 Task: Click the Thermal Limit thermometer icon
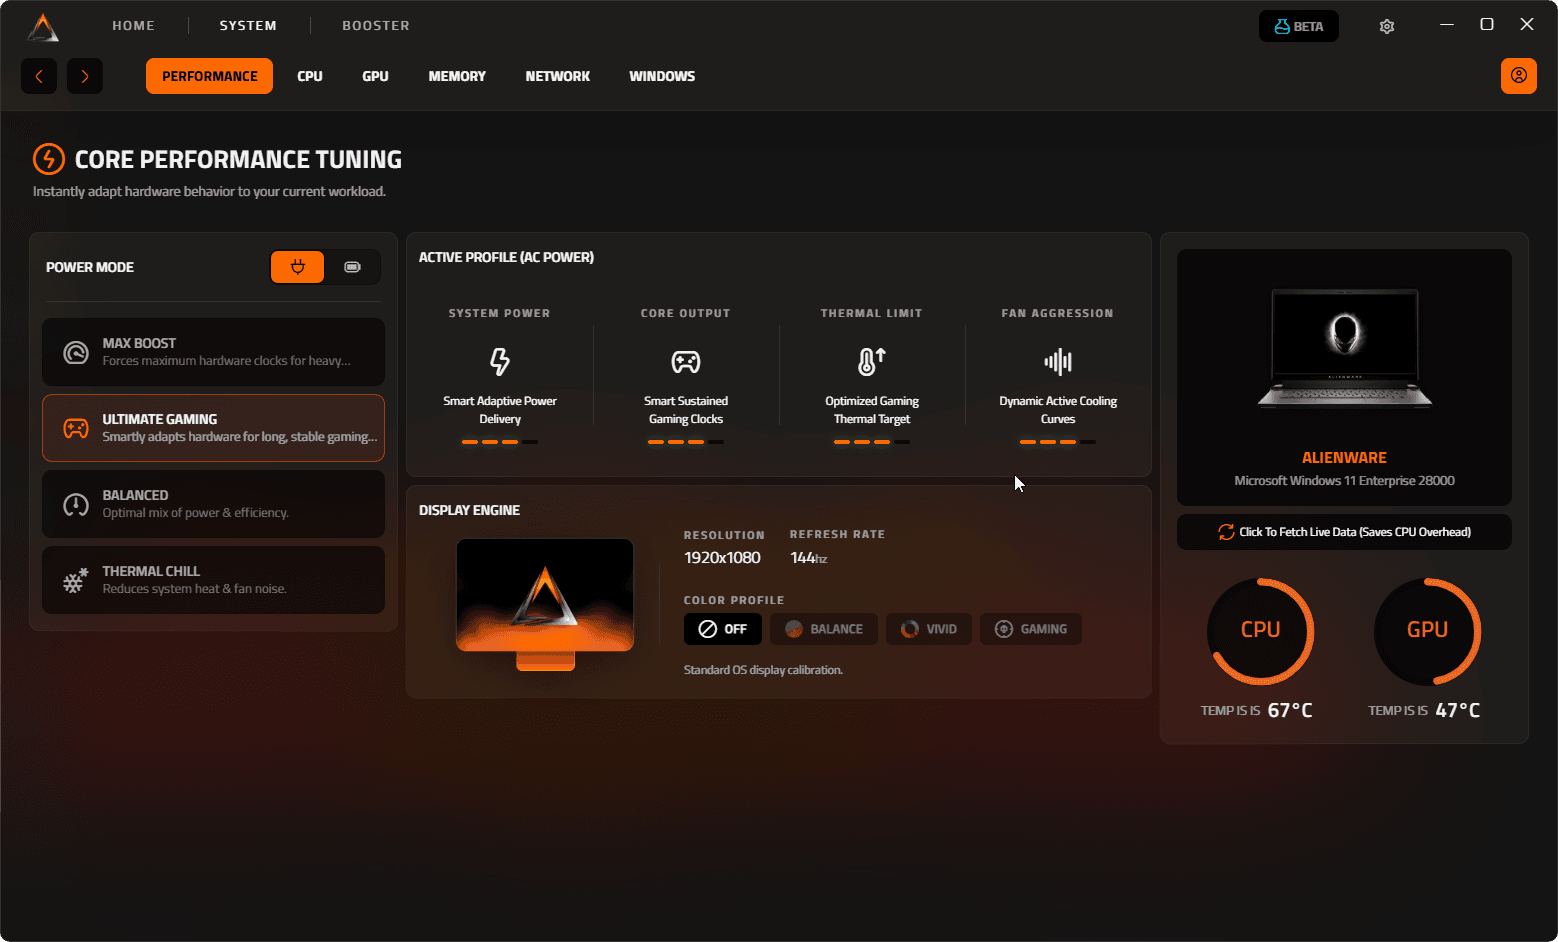coord(872,361)
